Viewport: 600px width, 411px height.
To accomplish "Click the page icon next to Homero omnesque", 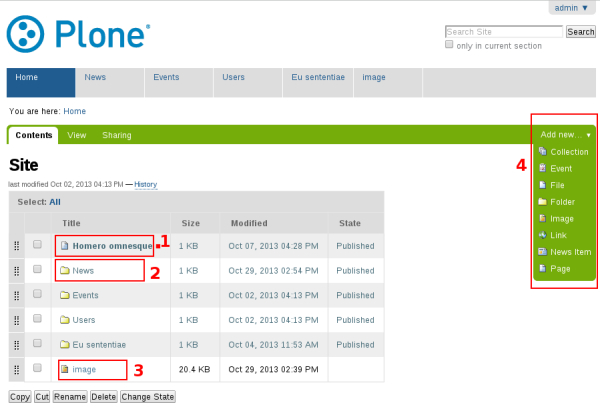I will point(65,246).
